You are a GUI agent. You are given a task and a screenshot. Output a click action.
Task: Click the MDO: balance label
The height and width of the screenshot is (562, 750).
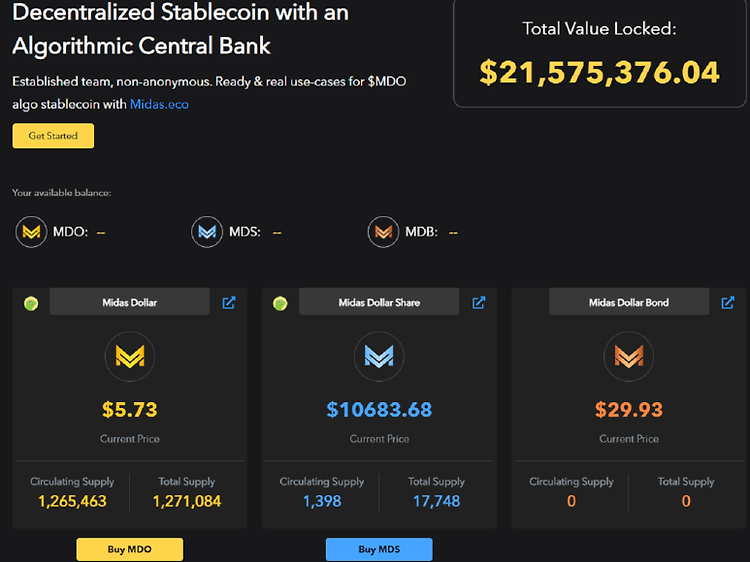[70, 232]
